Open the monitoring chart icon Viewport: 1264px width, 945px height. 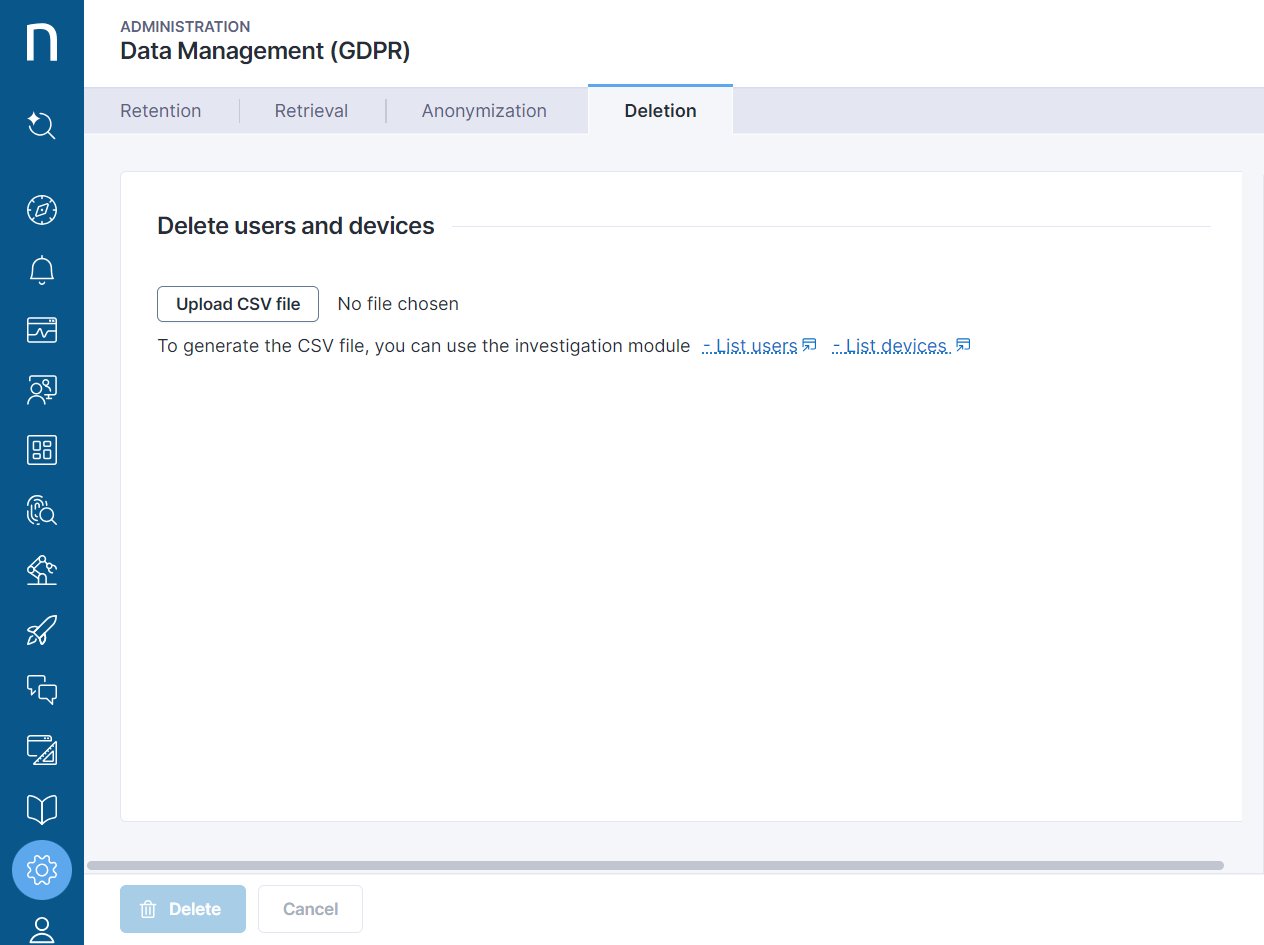(41, 330)
